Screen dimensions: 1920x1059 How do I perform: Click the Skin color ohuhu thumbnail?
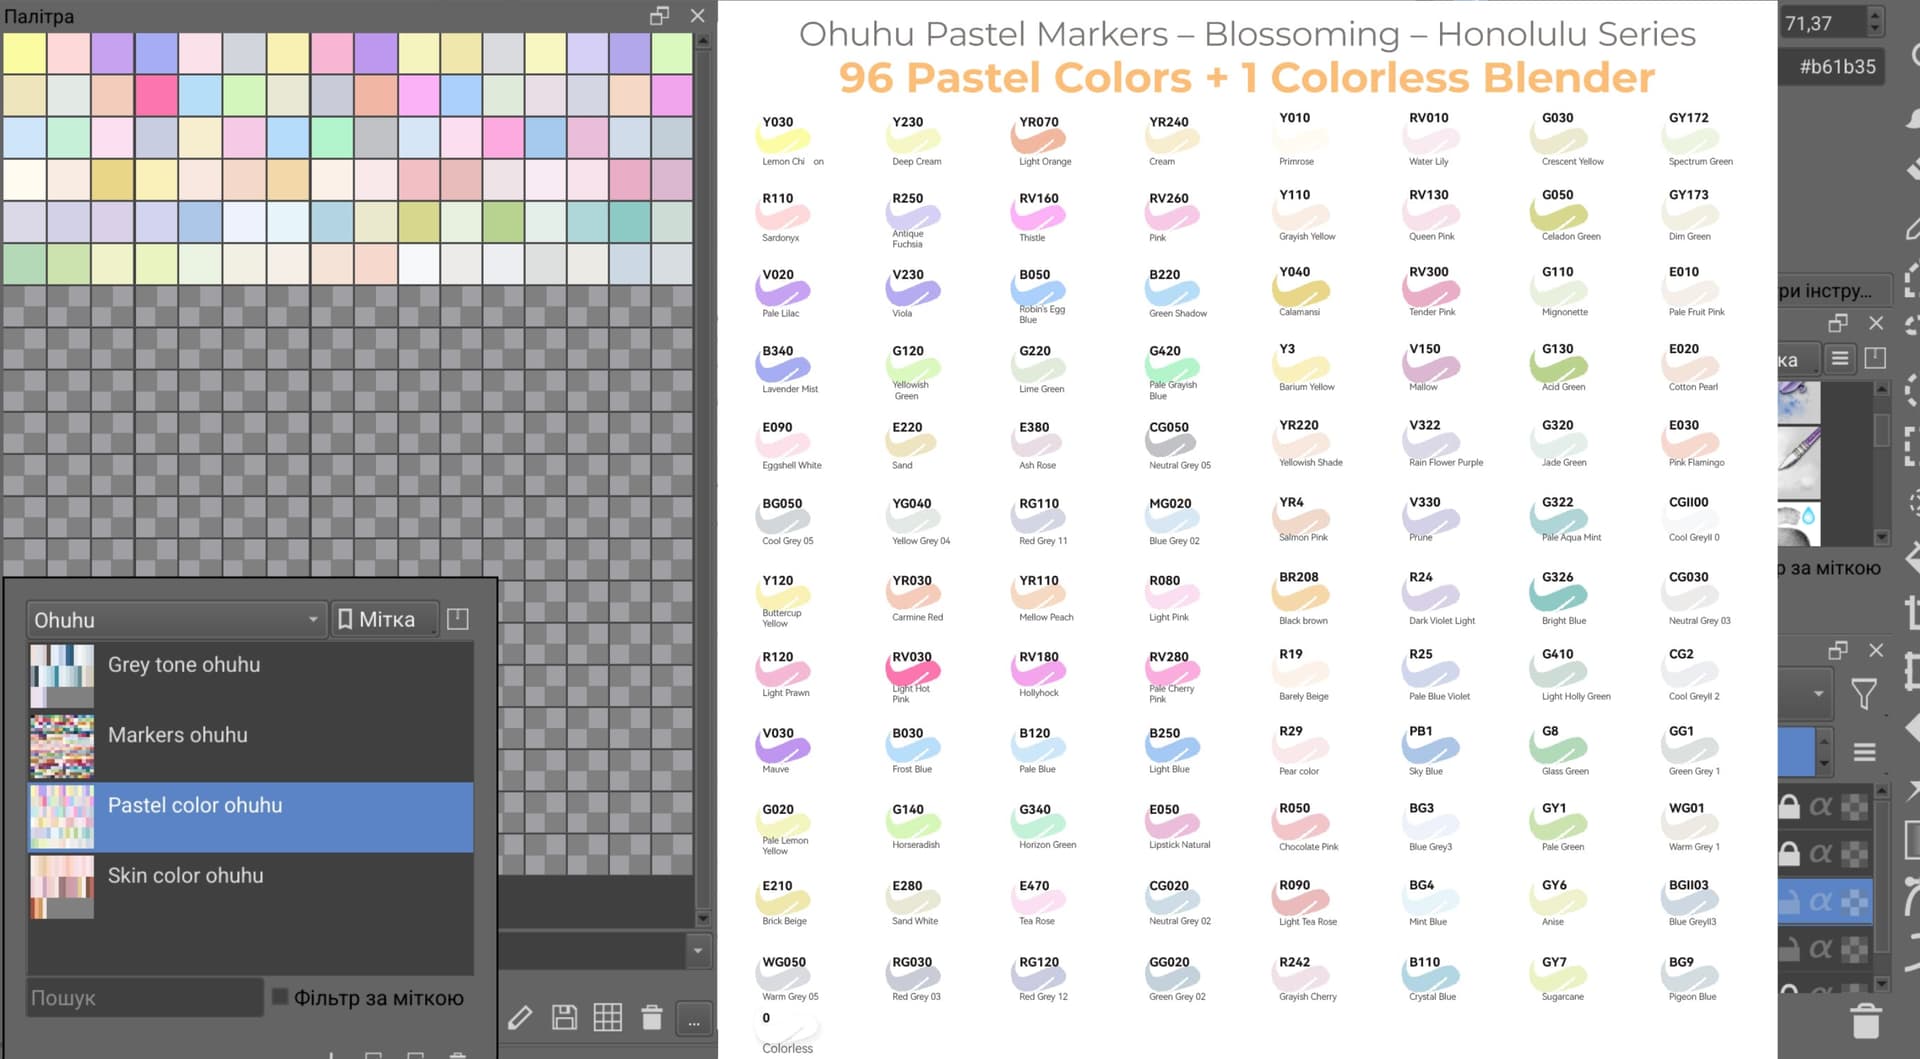click(x=62, y=887)
